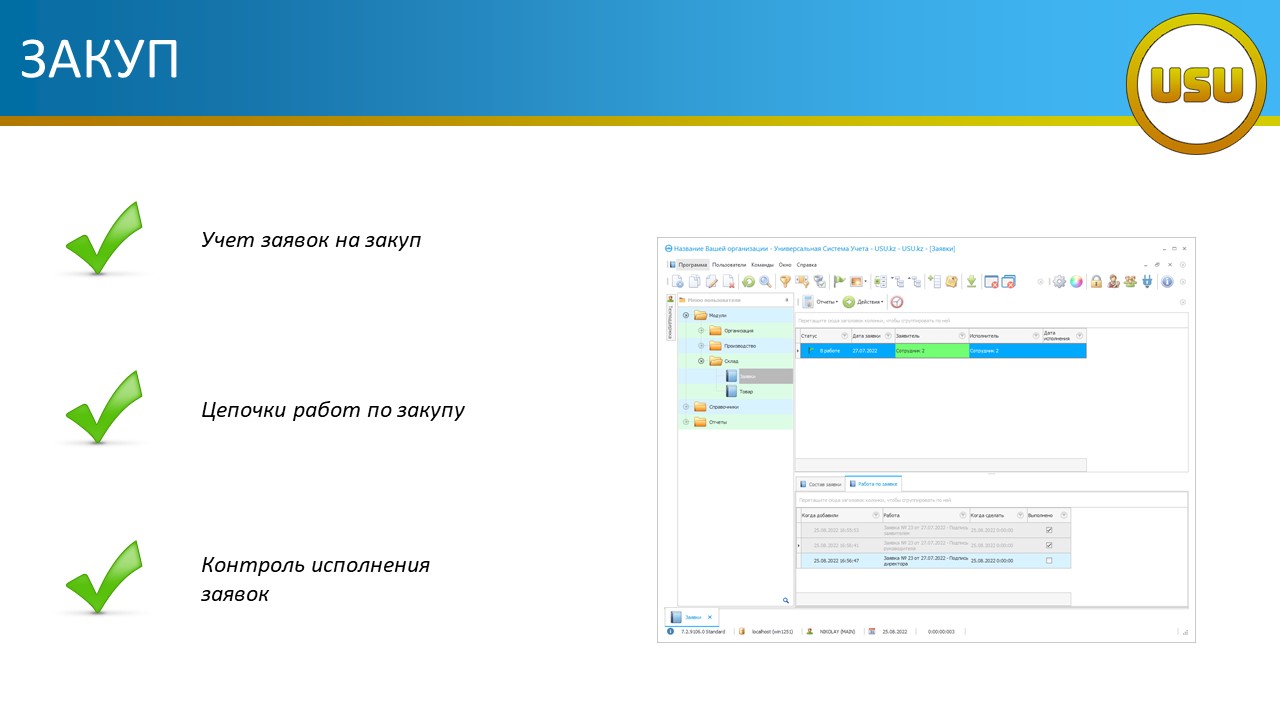Click the orange note puzzle icon

coord(951,282)
